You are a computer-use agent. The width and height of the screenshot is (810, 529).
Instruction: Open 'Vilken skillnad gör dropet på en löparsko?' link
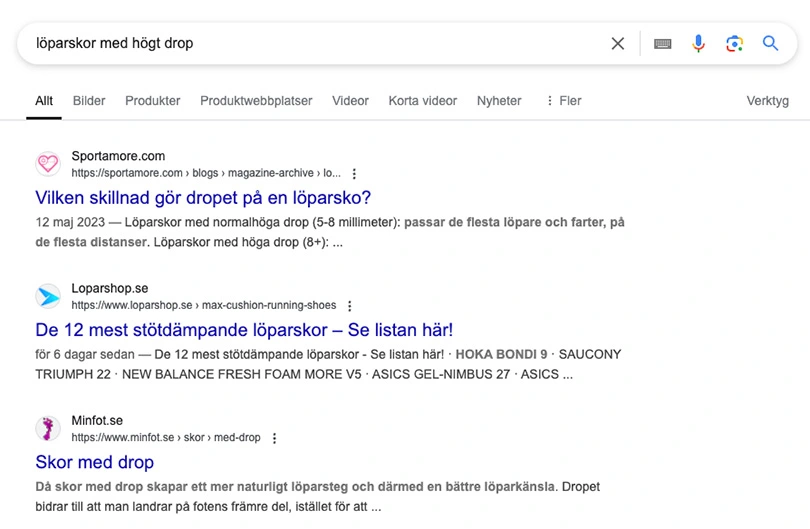coord(203,198)
